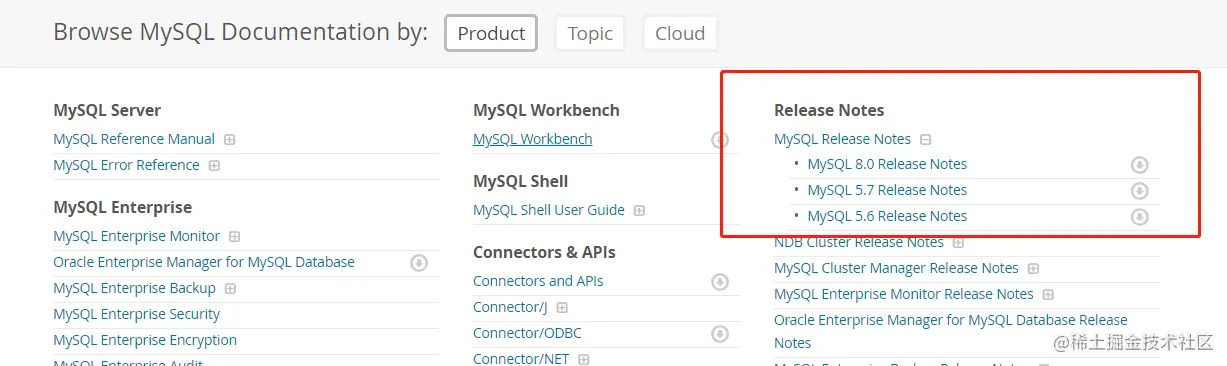Open MySQL Cluster Manager Release Notes
Viewport: 1227px width, 366px height.
[x=896, y=268]
